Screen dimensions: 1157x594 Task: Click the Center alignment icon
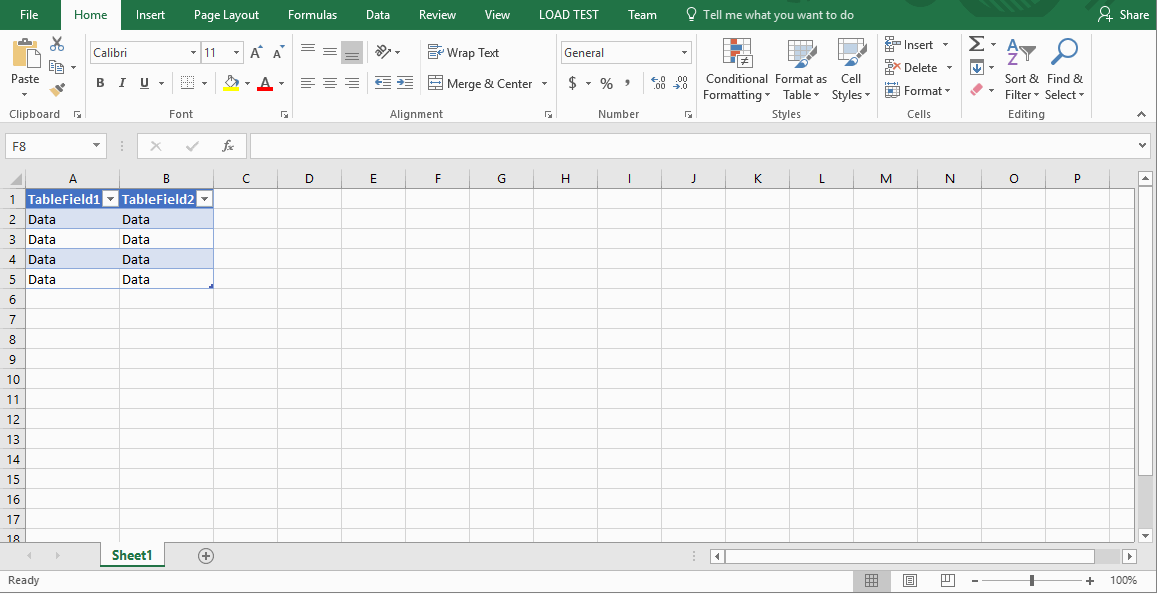[x=330, y=83]
